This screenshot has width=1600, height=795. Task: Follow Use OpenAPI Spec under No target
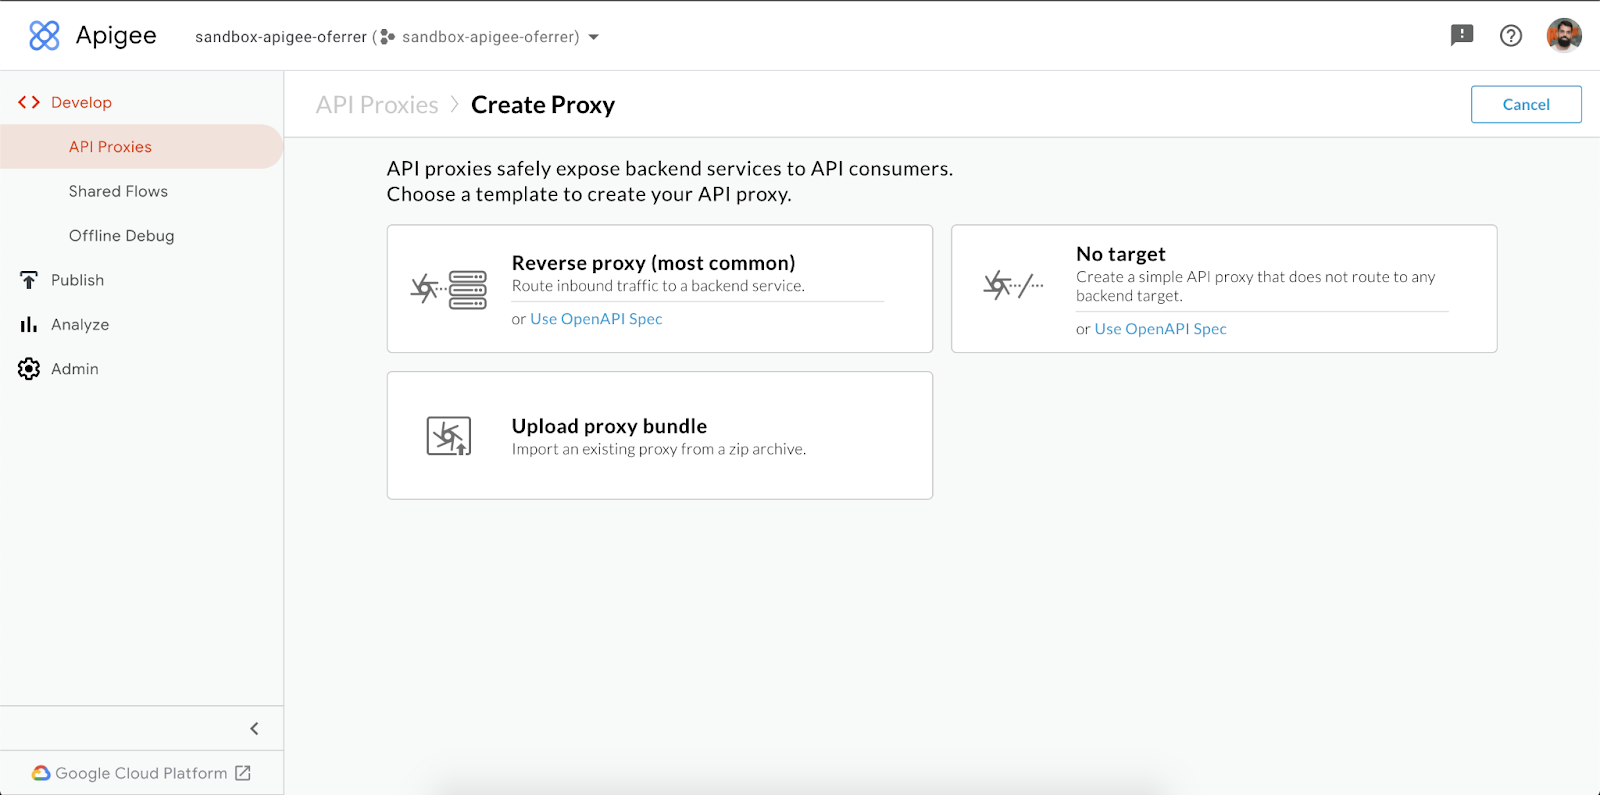coord(1160,329)
